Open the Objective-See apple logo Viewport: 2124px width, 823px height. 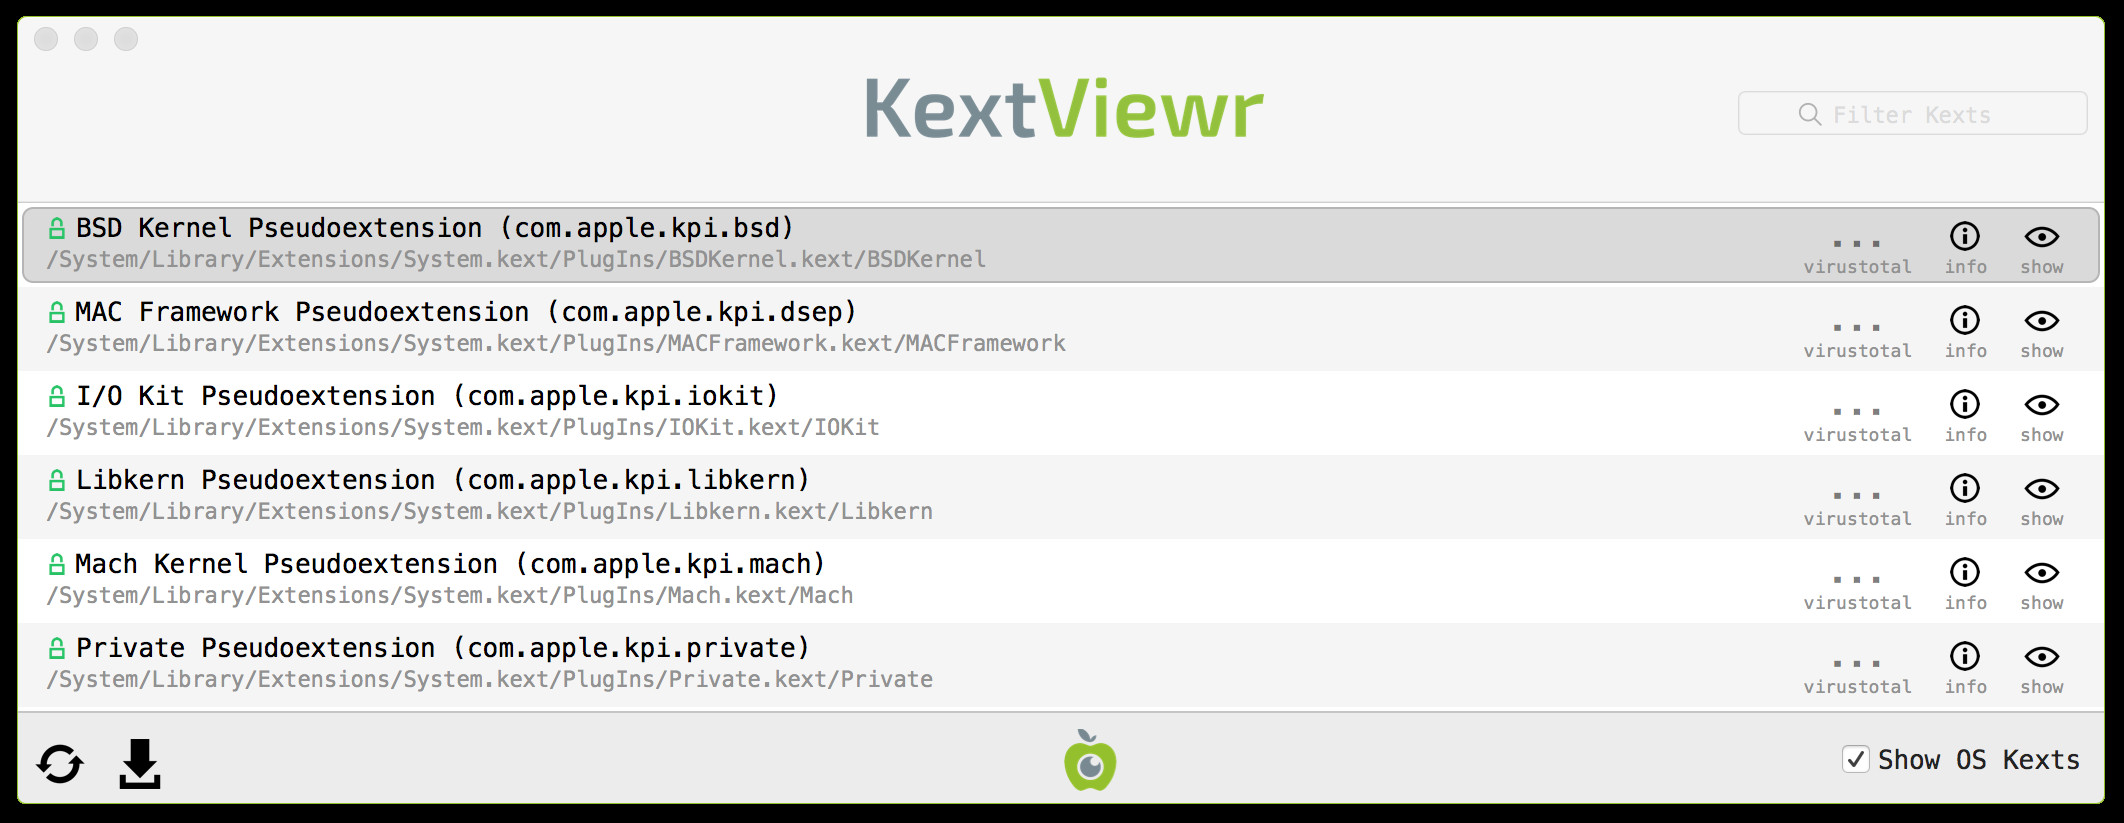tap(1090, 761)
